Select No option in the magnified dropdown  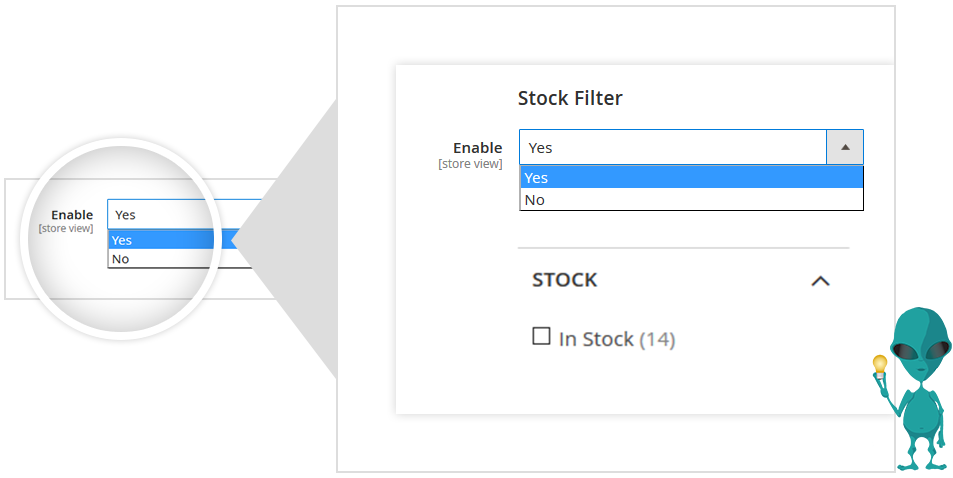[160, 259]
